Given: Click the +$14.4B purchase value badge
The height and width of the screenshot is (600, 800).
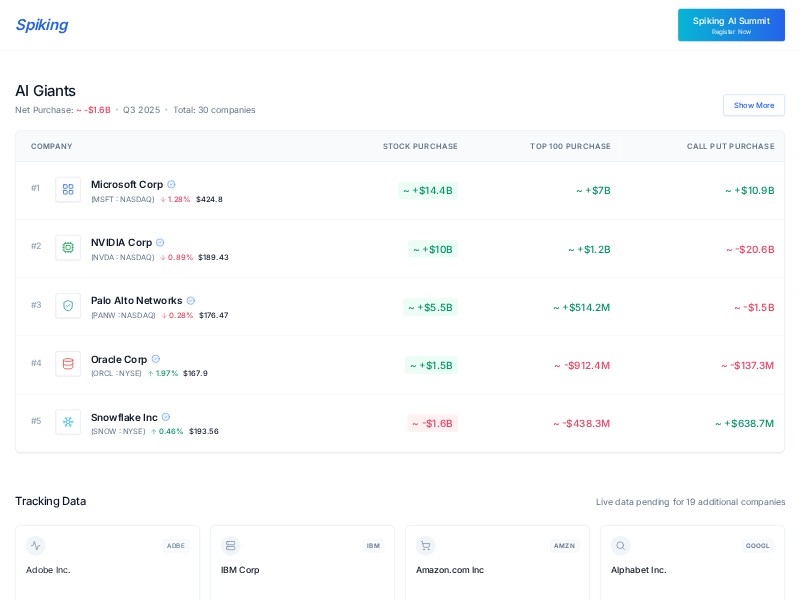Looking at the screenshot, I should 428,191.
